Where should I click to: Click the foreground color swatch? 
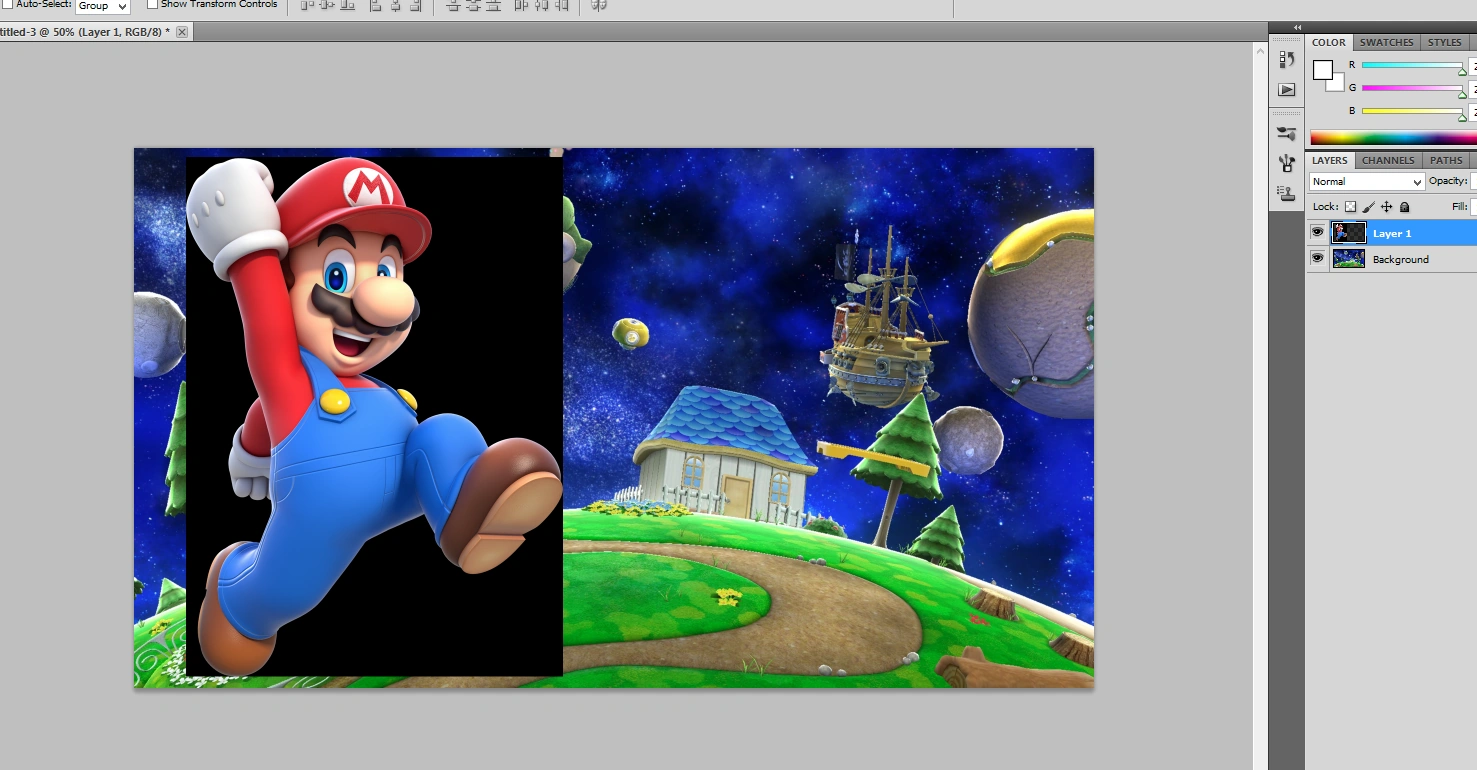(x=1323, y=70)
